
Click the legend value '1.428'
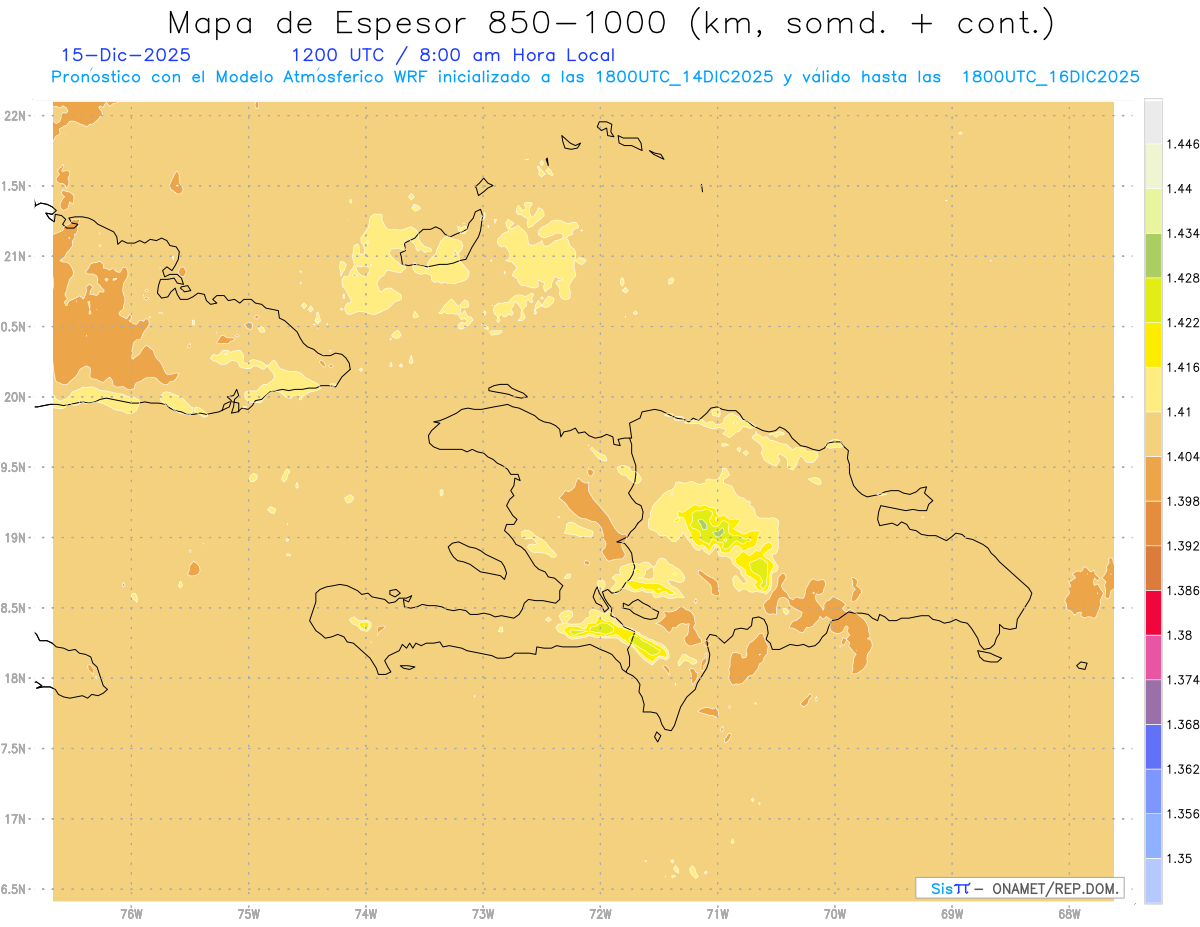pyautogui.click(x=1182, y=278)
